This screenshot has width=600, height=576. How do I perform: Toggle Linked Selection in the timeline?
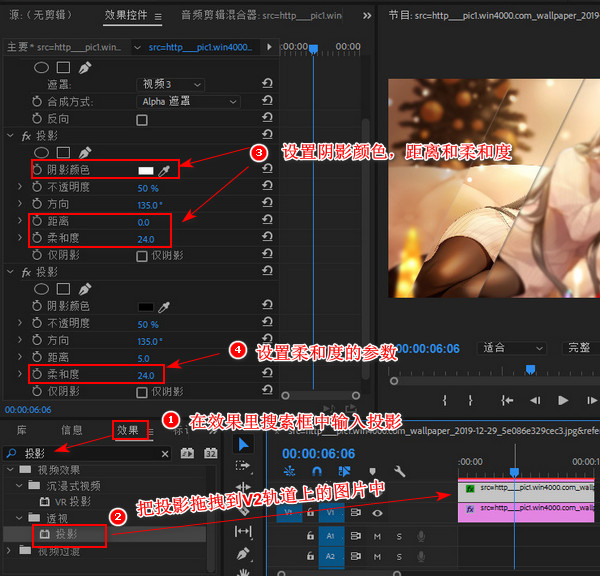tap(344, 471)
